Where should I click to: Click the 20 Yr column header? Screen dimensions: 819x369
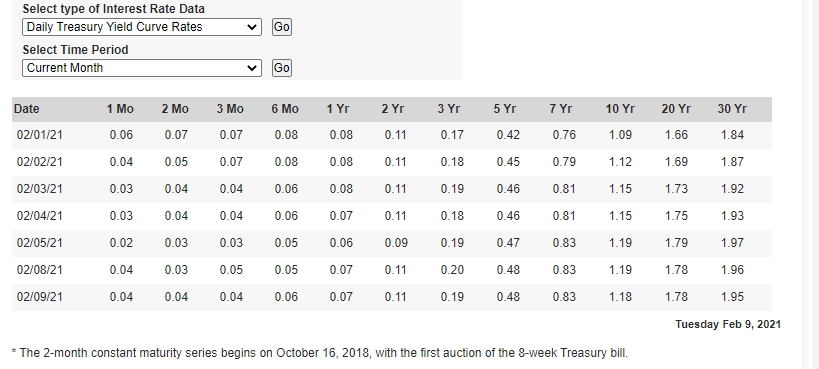[x=676, y=109]
